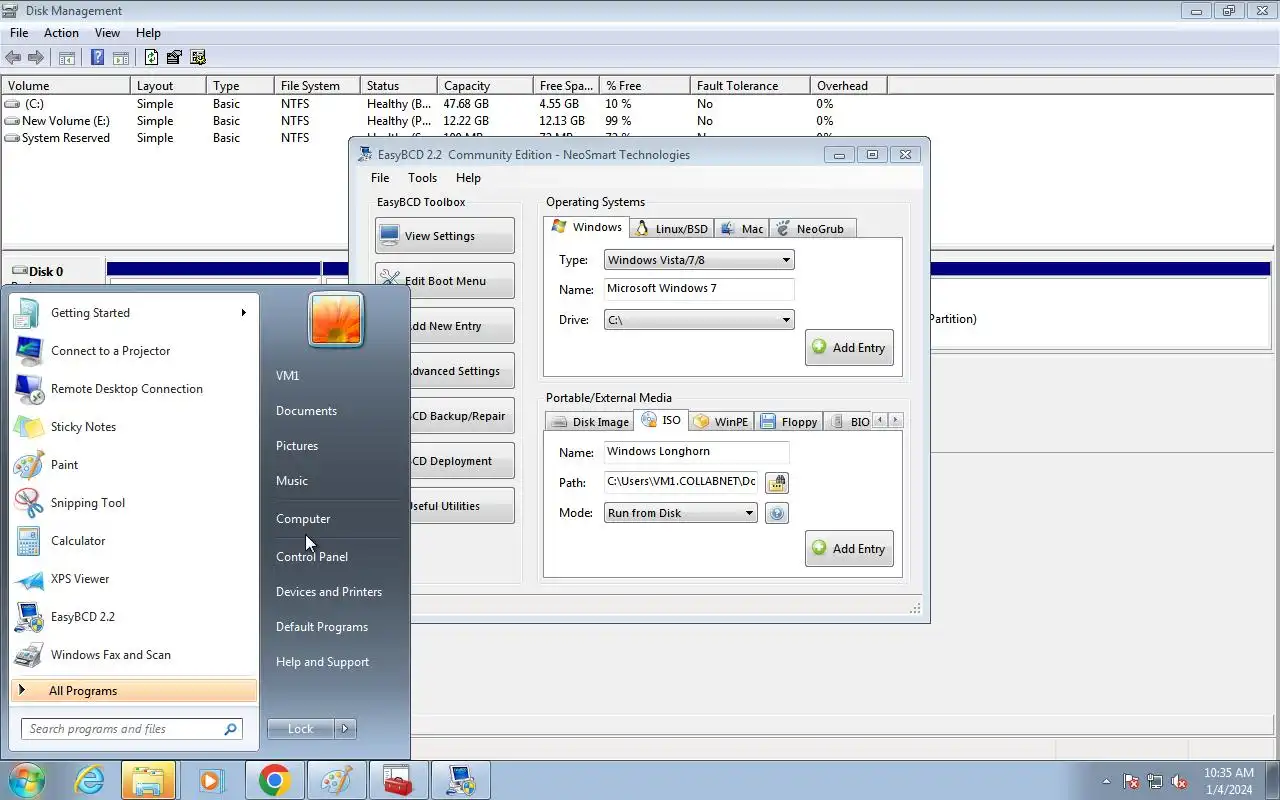The image size is (1280, 800).
Task: Open the Tools menu in EasyBCD
Action: [x=422, y=178]
